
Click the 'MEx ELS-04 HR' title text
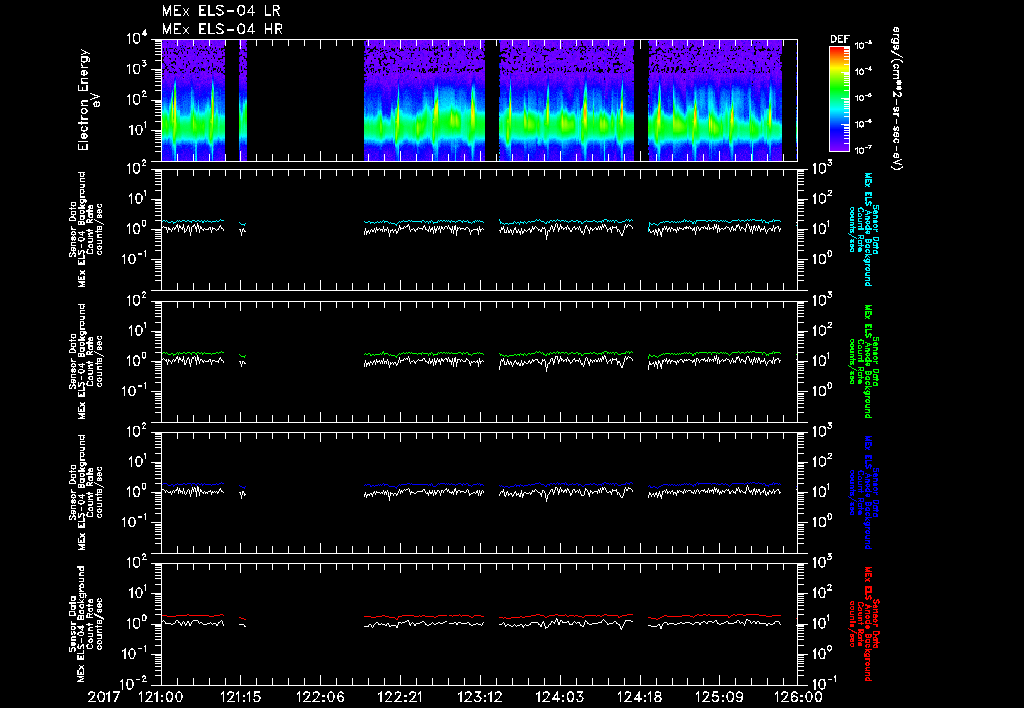pyautogui.click(x=222, y=29)
